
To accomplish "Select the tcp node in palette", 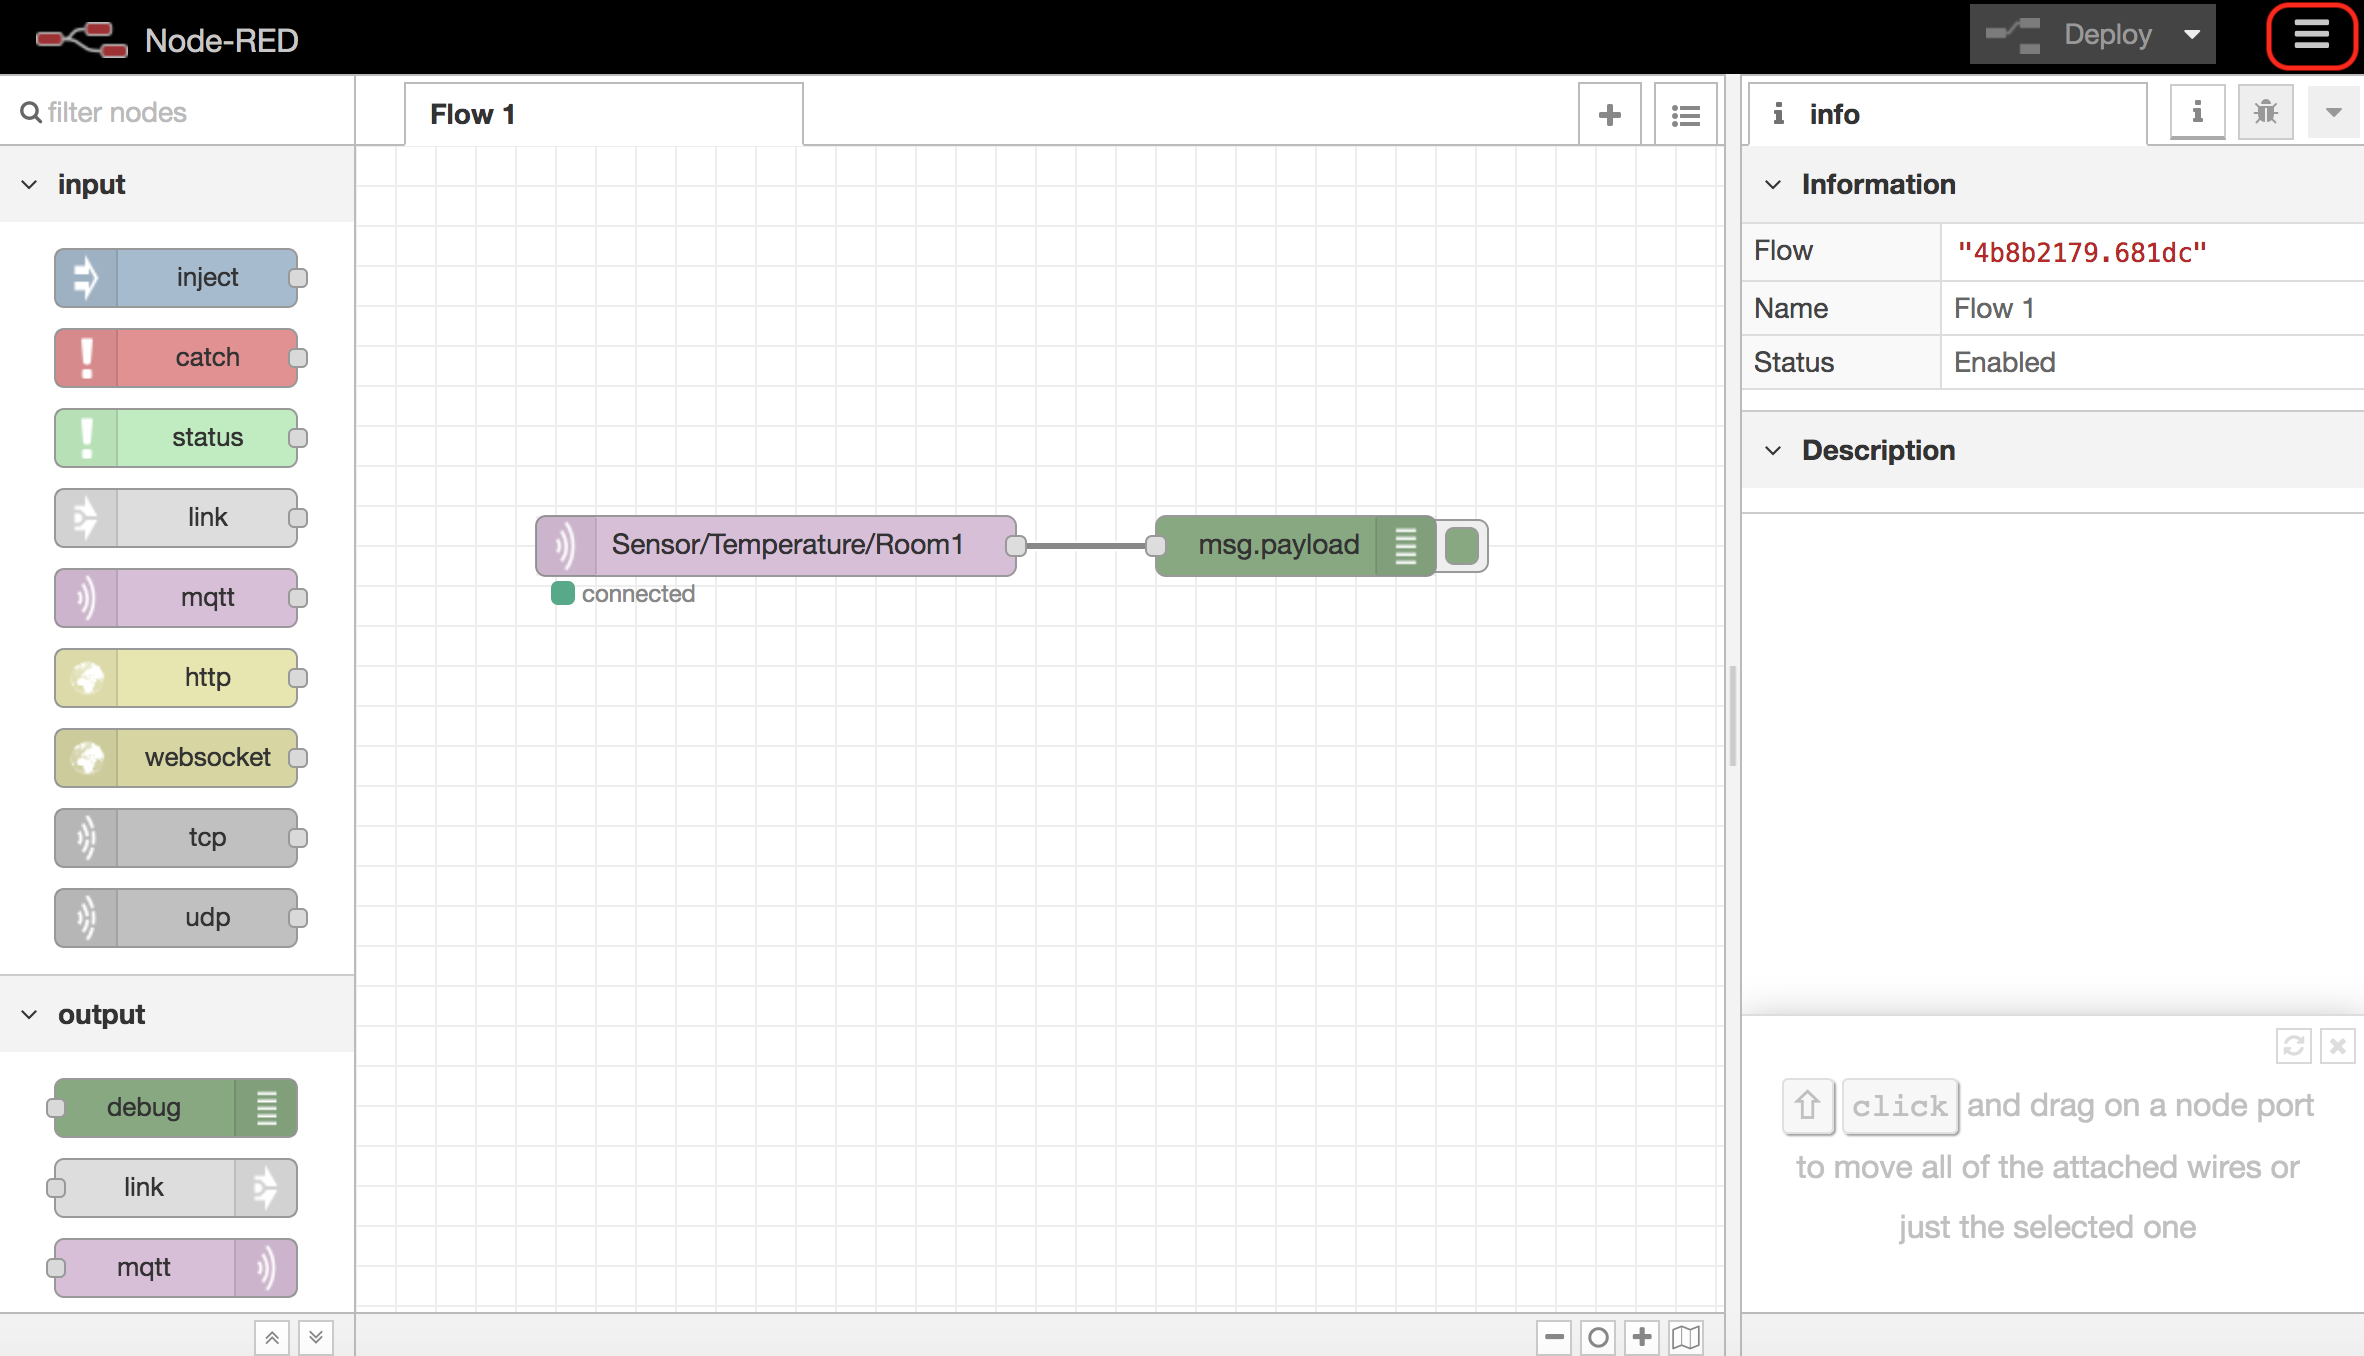I will click(x=177, y=838).
